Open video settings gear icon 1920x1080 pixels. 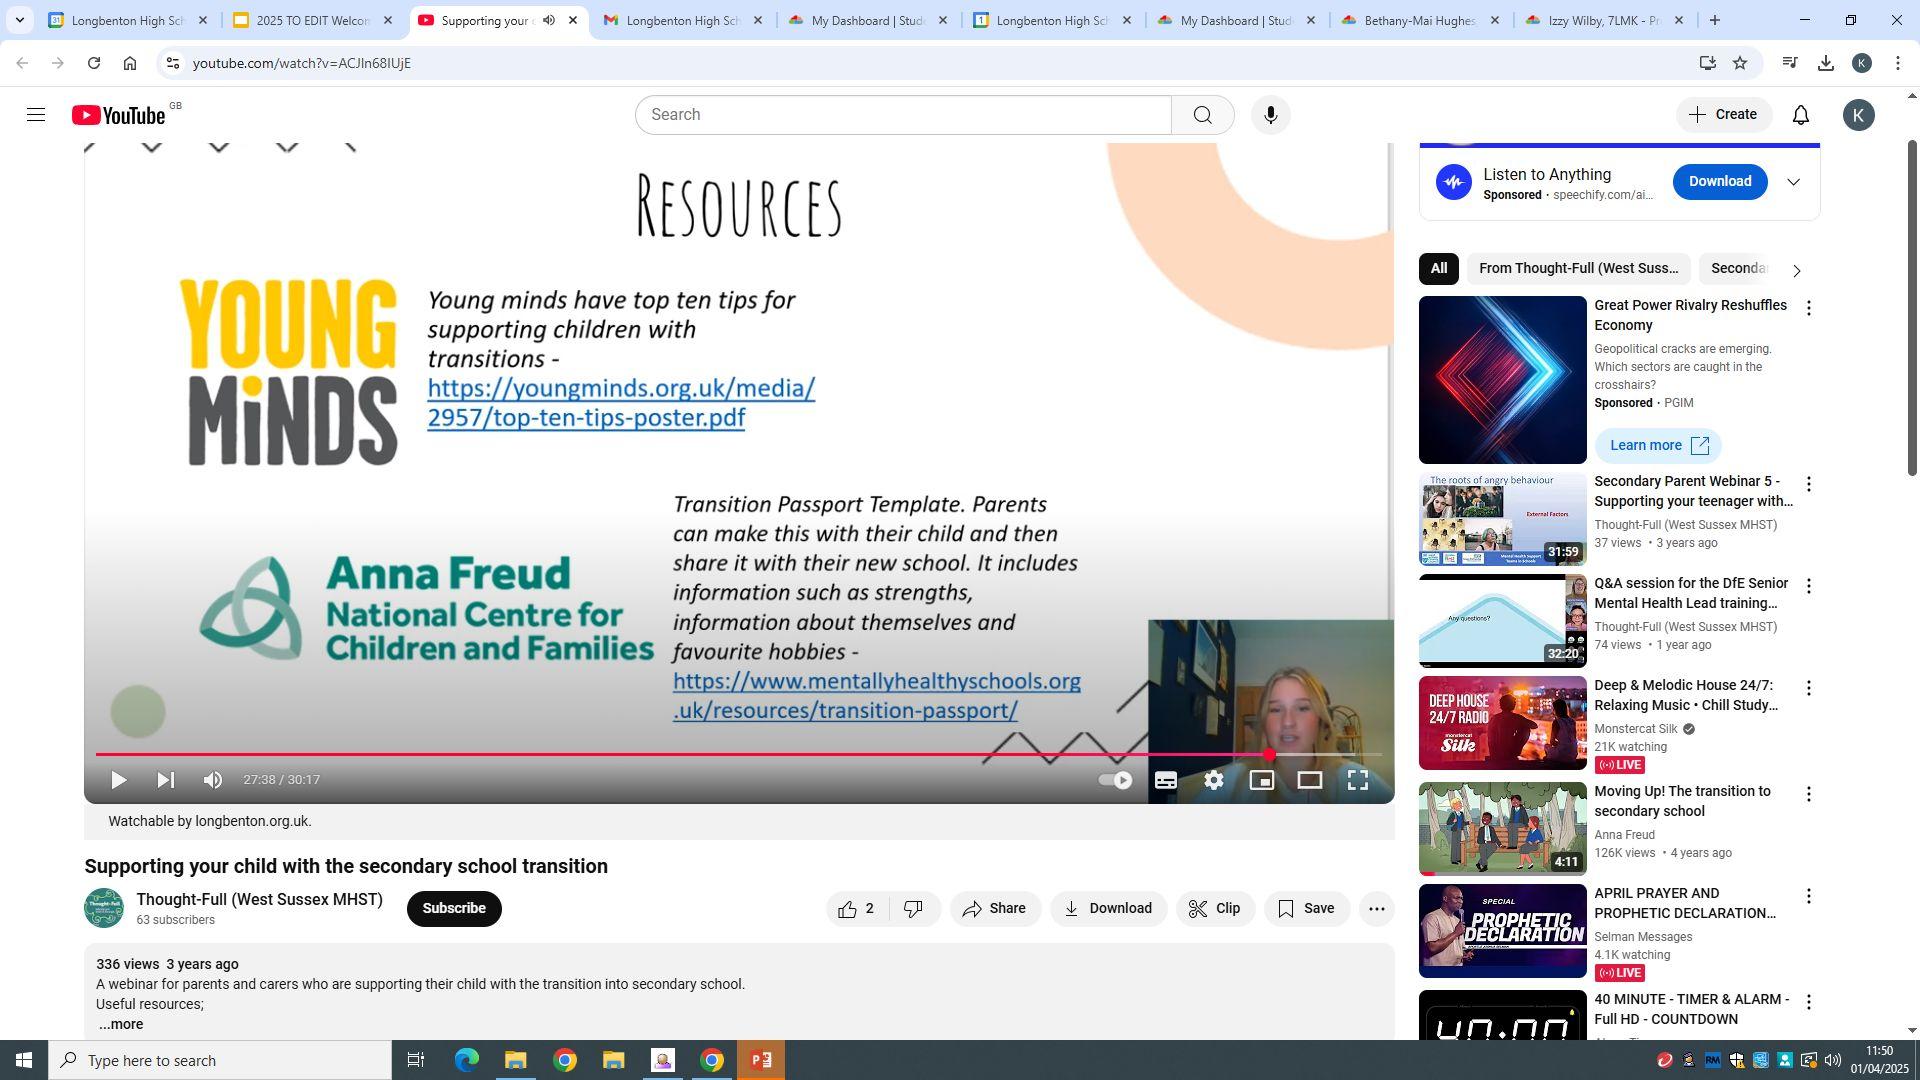(x=1213, y=780)
